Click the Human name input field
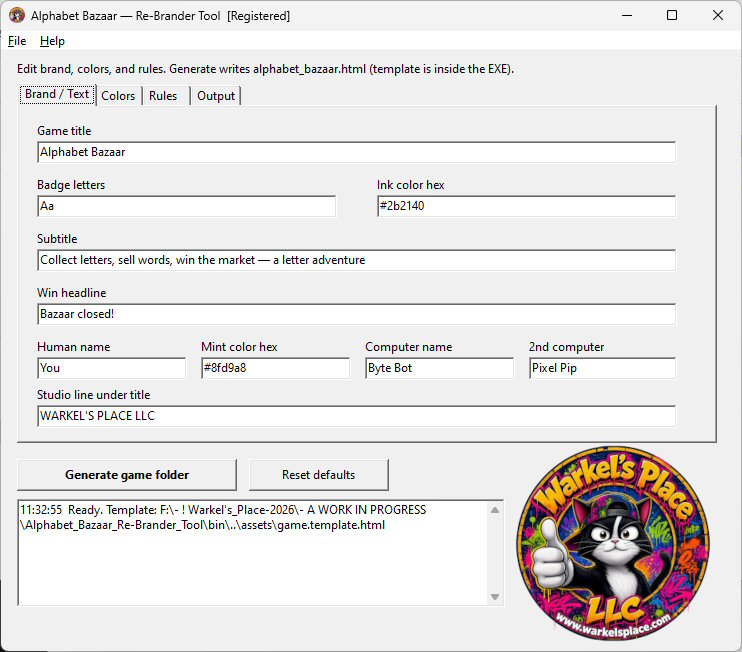This screenshot has width=742, height=652. [x=111, y=368]
